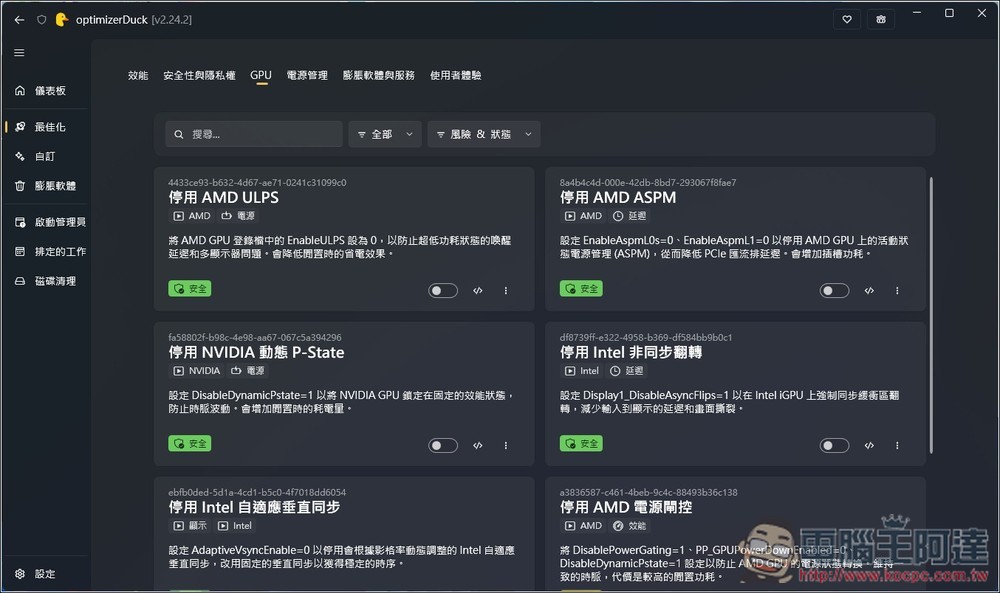Click title 停用 AMD 電源閘控

coord(626,508)
